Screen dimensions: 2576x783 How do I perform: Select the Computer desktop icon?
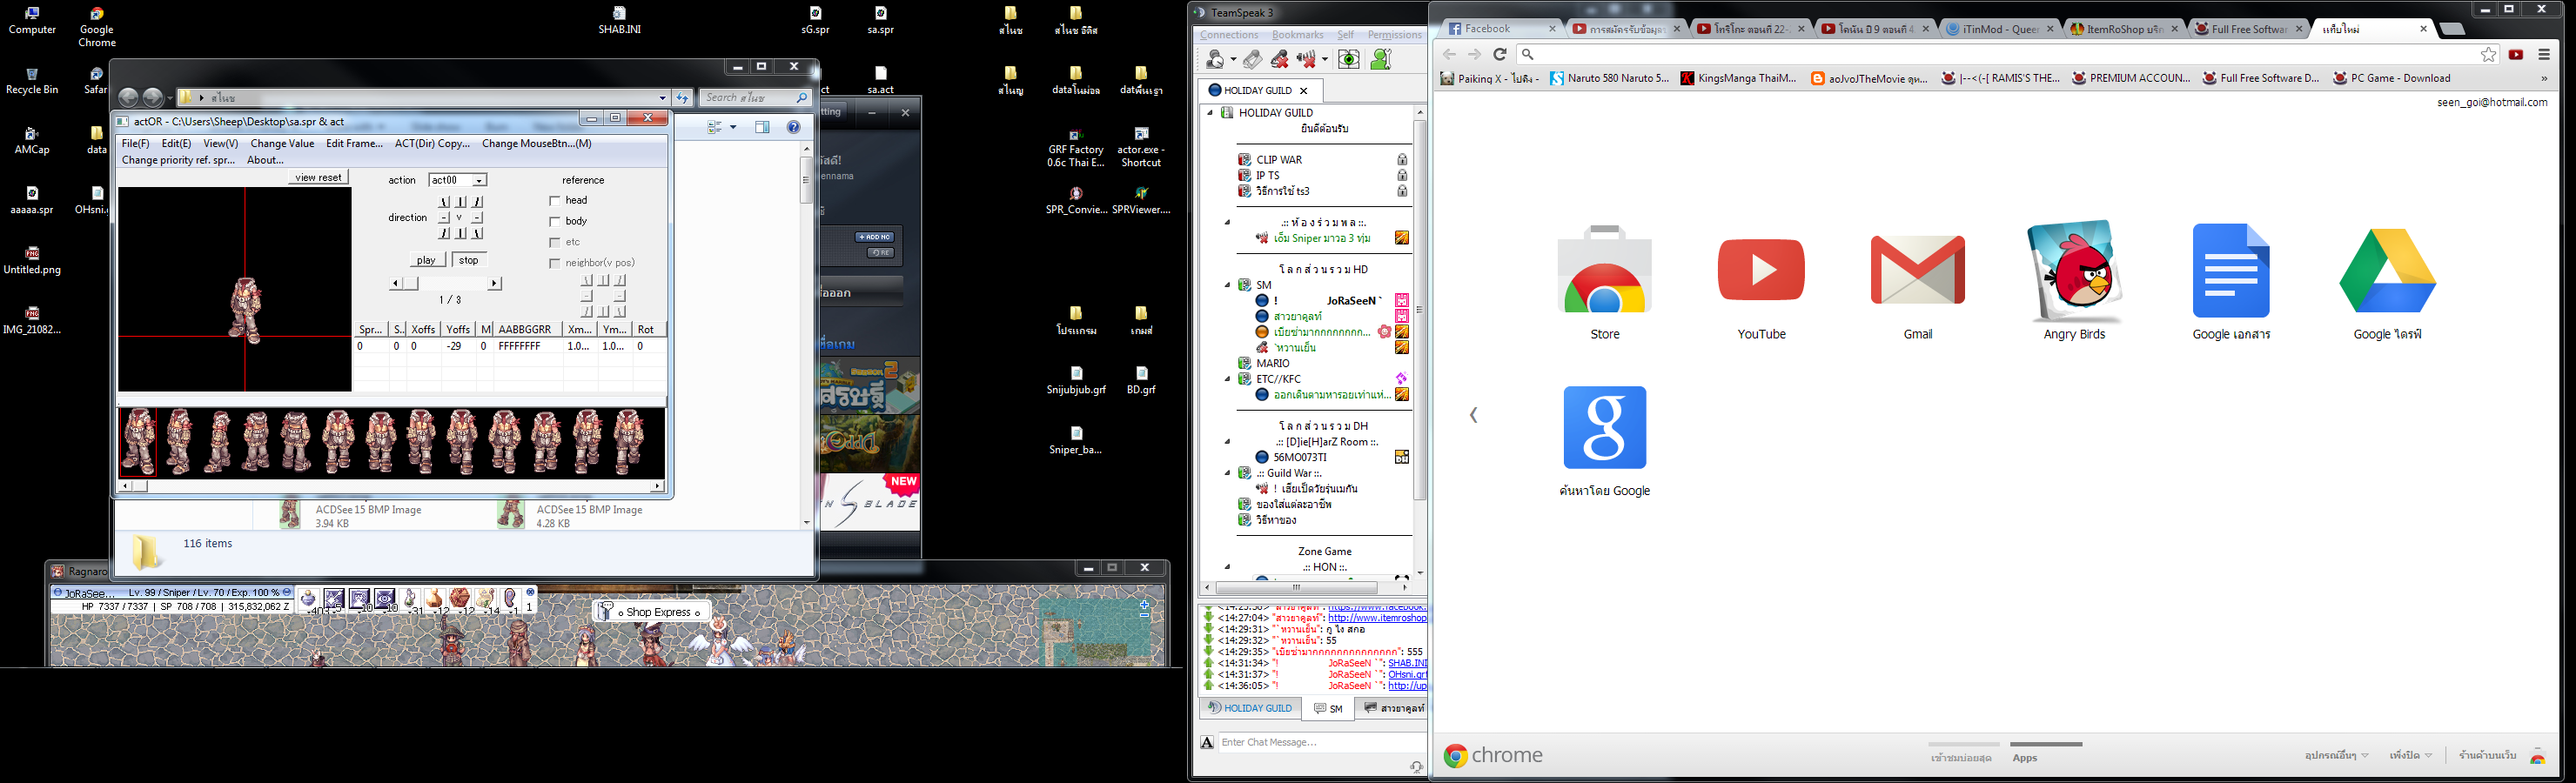pyautogui.click(x=32, y=21)
